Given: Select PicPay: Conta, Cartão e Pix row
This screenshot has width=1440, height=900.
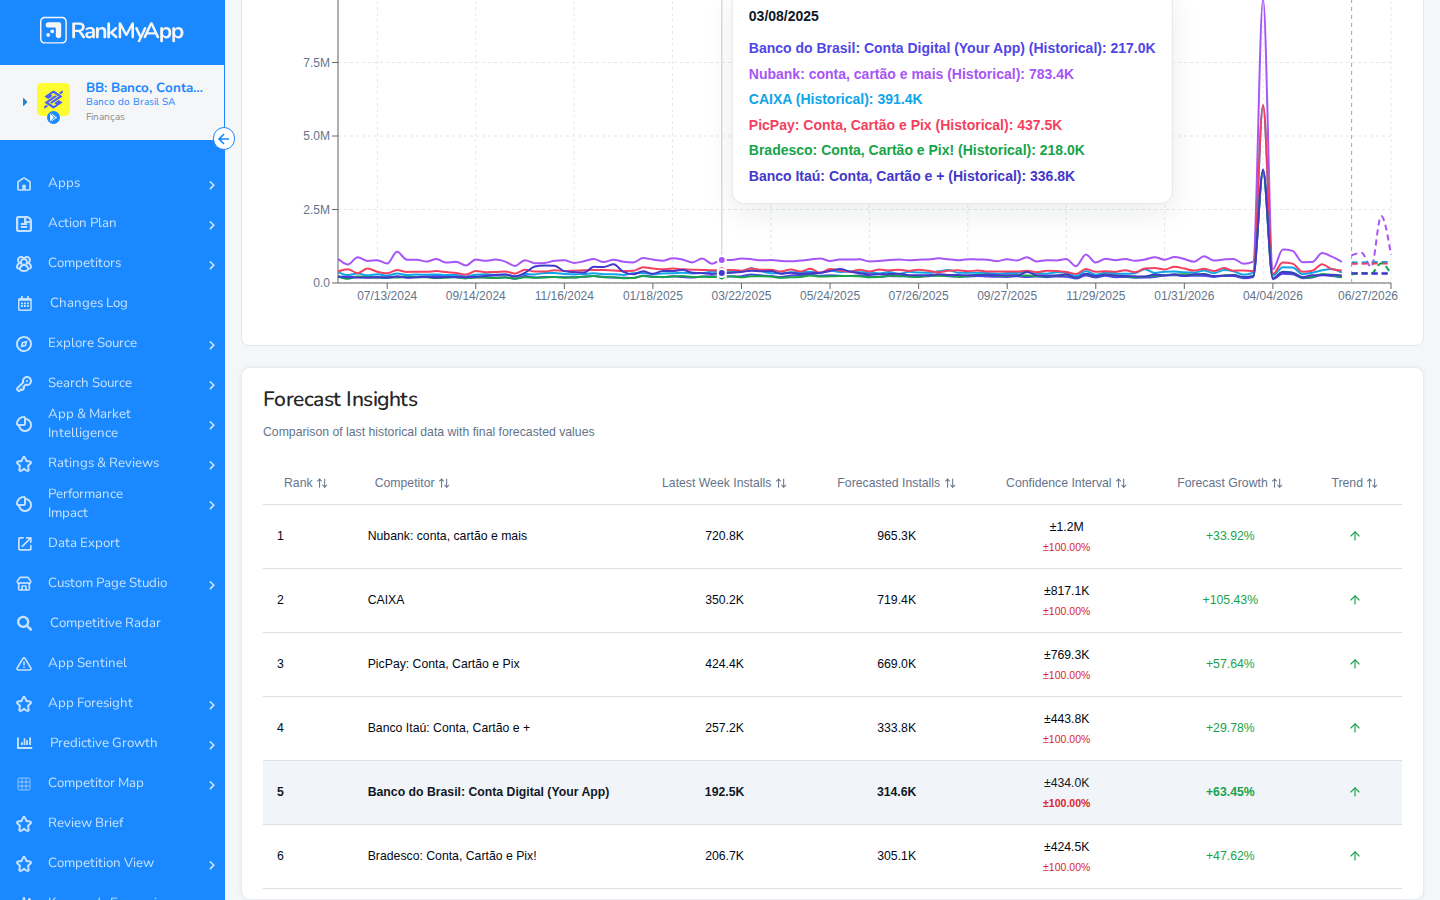Looking at the screenshot, I should pyautogui.click(x=832, y=664).
